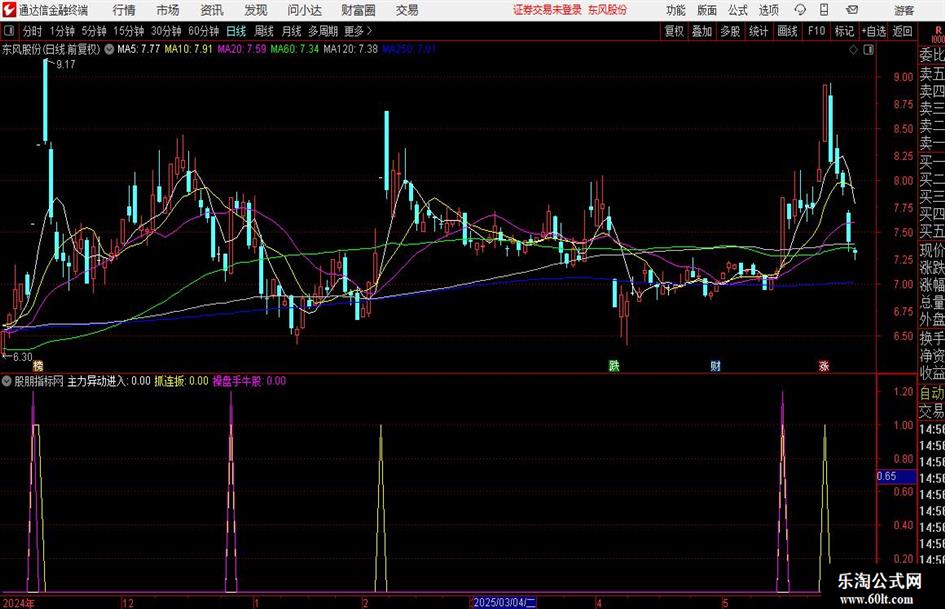
Task: Click the 6.30 low price label
Action: pos(23,357)
